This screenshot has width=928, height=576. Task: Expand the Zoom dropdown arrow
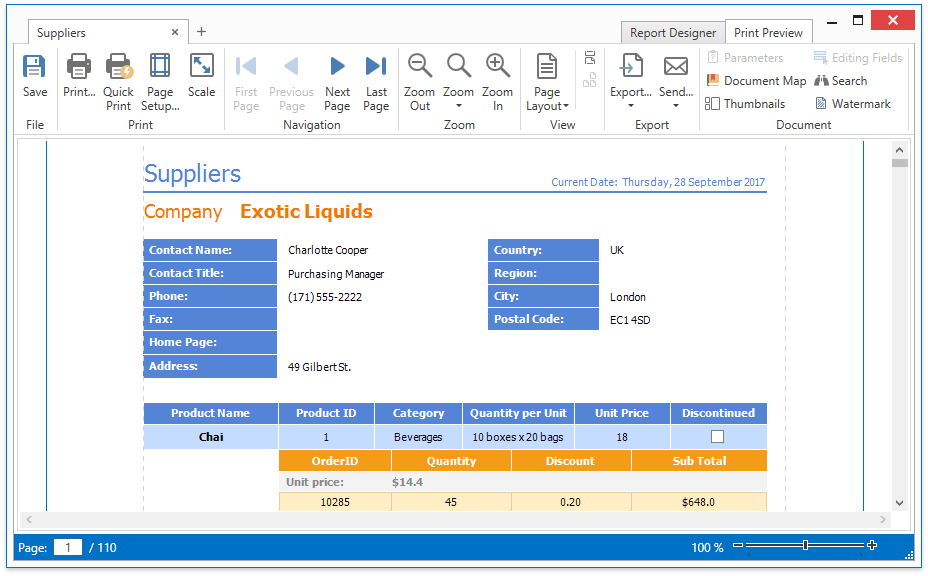[x=459, y=106]
